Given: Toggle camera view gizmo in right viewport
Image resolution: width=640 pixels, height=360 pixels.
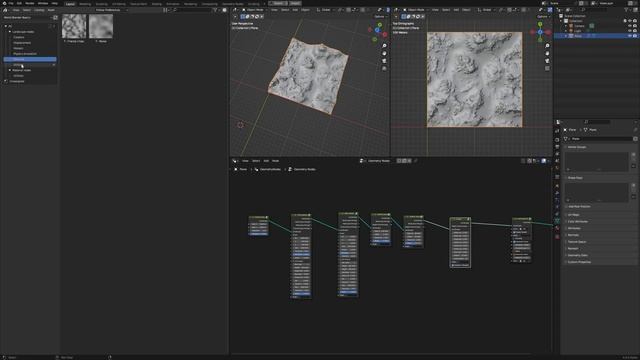Looking at the screenshot, I should (547, 61).
